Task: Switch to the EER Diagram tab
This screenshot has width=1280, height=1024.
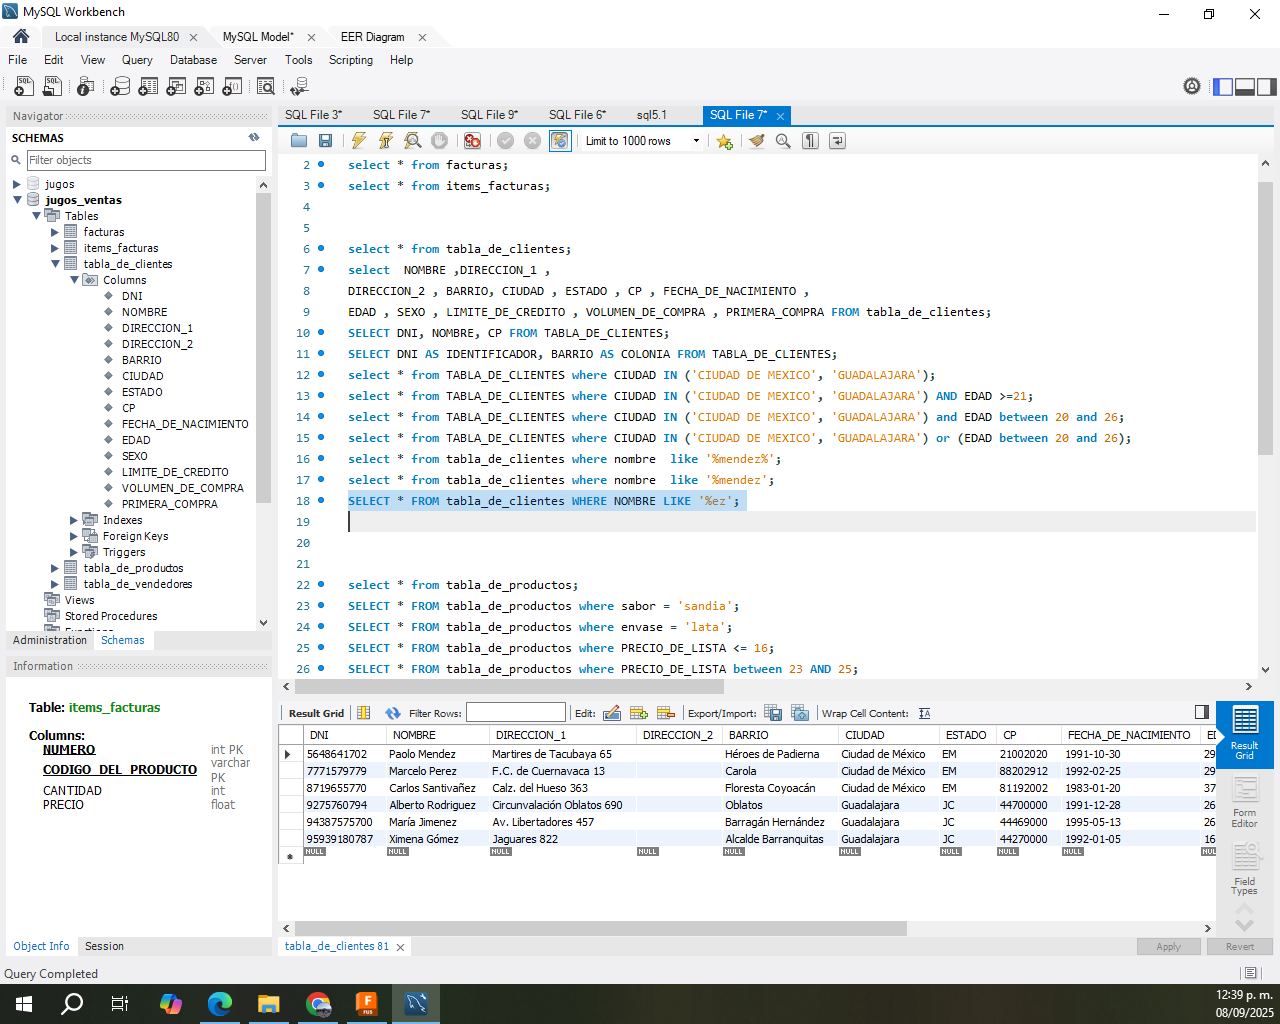Action: [x=372, y=37]
